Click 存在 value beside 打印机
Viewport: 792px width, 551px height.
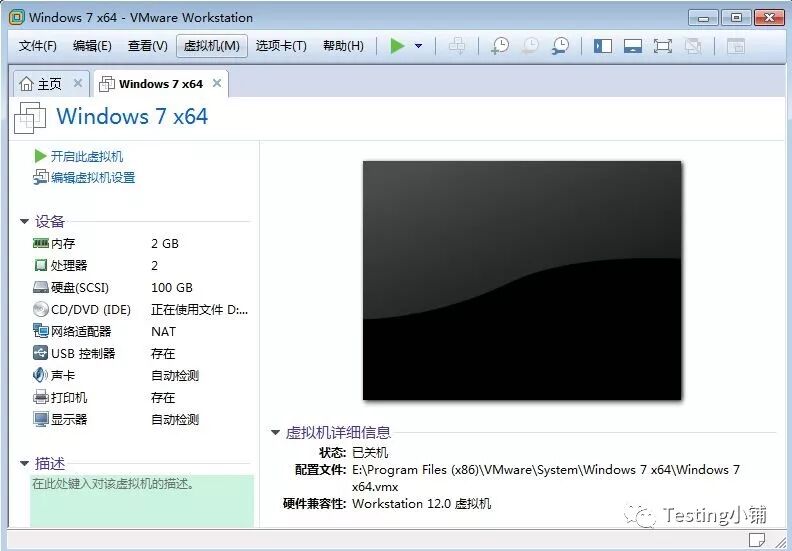[x=163, y=397]
